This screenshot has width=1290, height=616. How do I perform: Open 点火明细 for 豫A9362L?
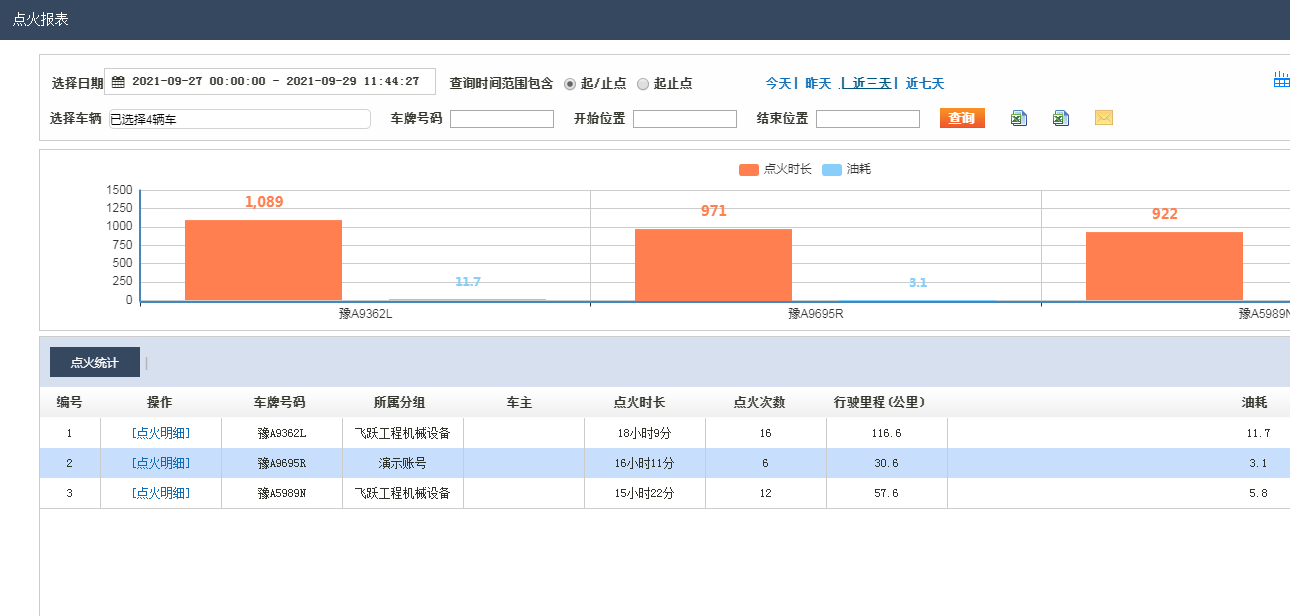pos(160,433)
